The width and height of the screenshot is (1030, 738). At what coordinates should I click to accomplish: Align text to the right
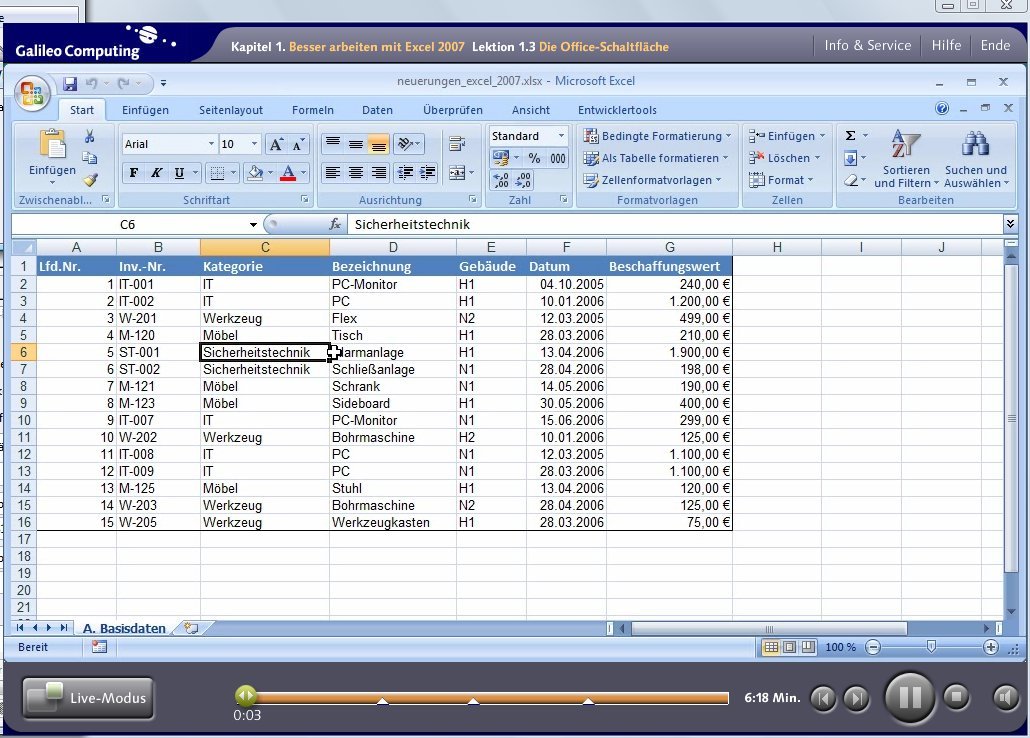[x=379, y=173]
